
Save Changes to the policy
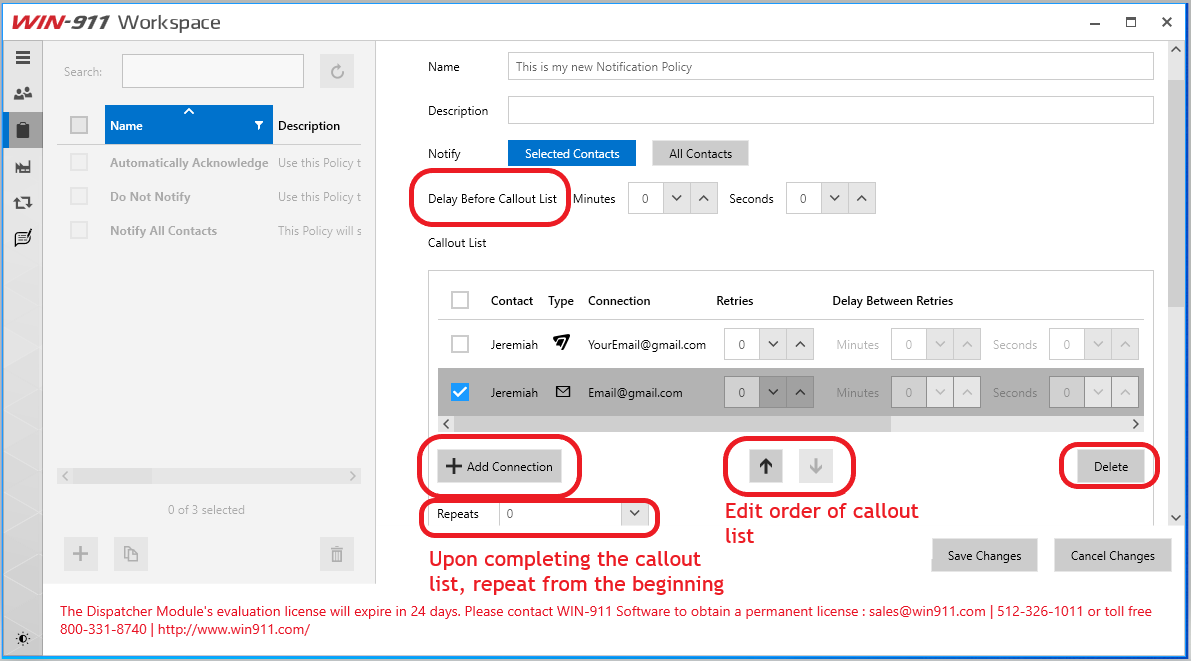[x=984, y=555]
